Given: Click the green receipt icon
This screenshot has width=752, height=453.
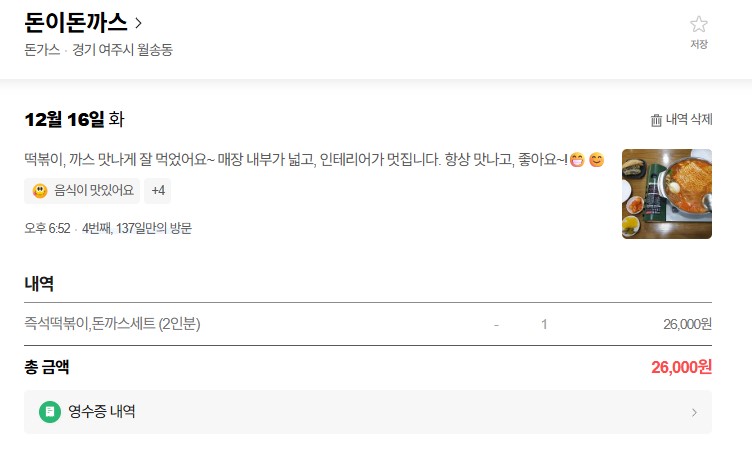Looking at the screenshot, I should pos(50,411).
